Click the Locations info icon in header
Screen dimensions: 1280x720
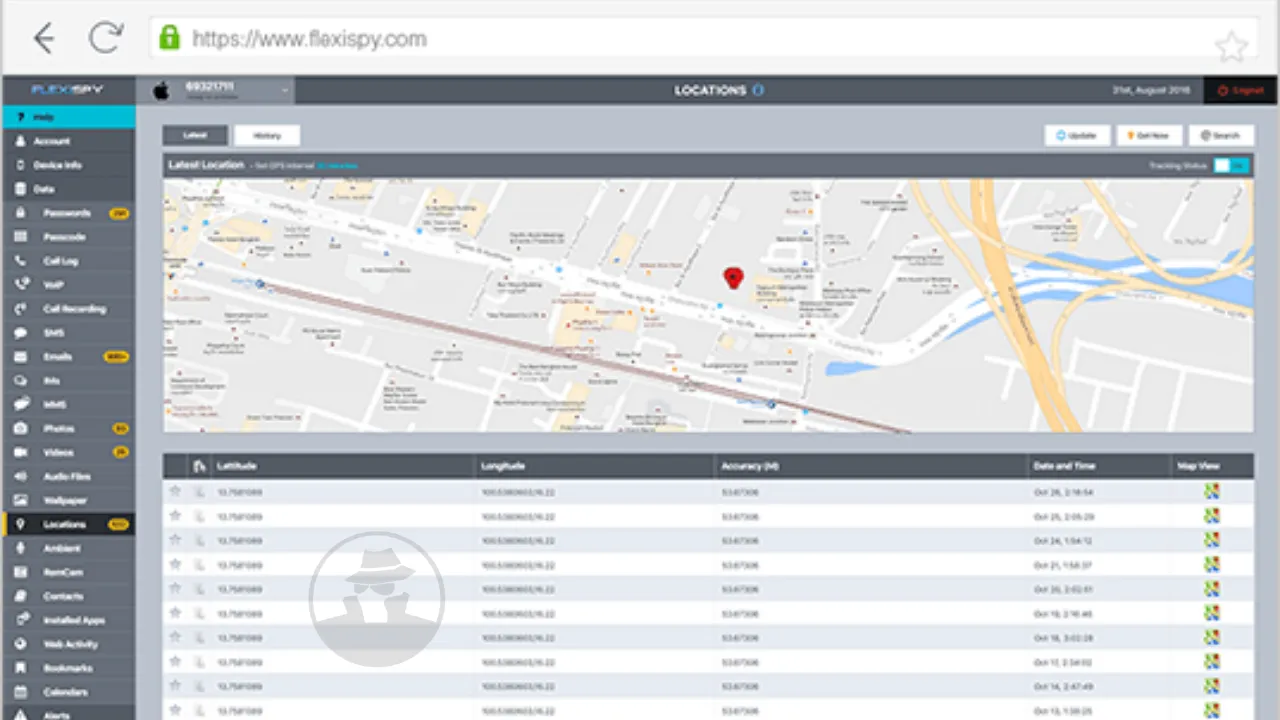point(758,90)
